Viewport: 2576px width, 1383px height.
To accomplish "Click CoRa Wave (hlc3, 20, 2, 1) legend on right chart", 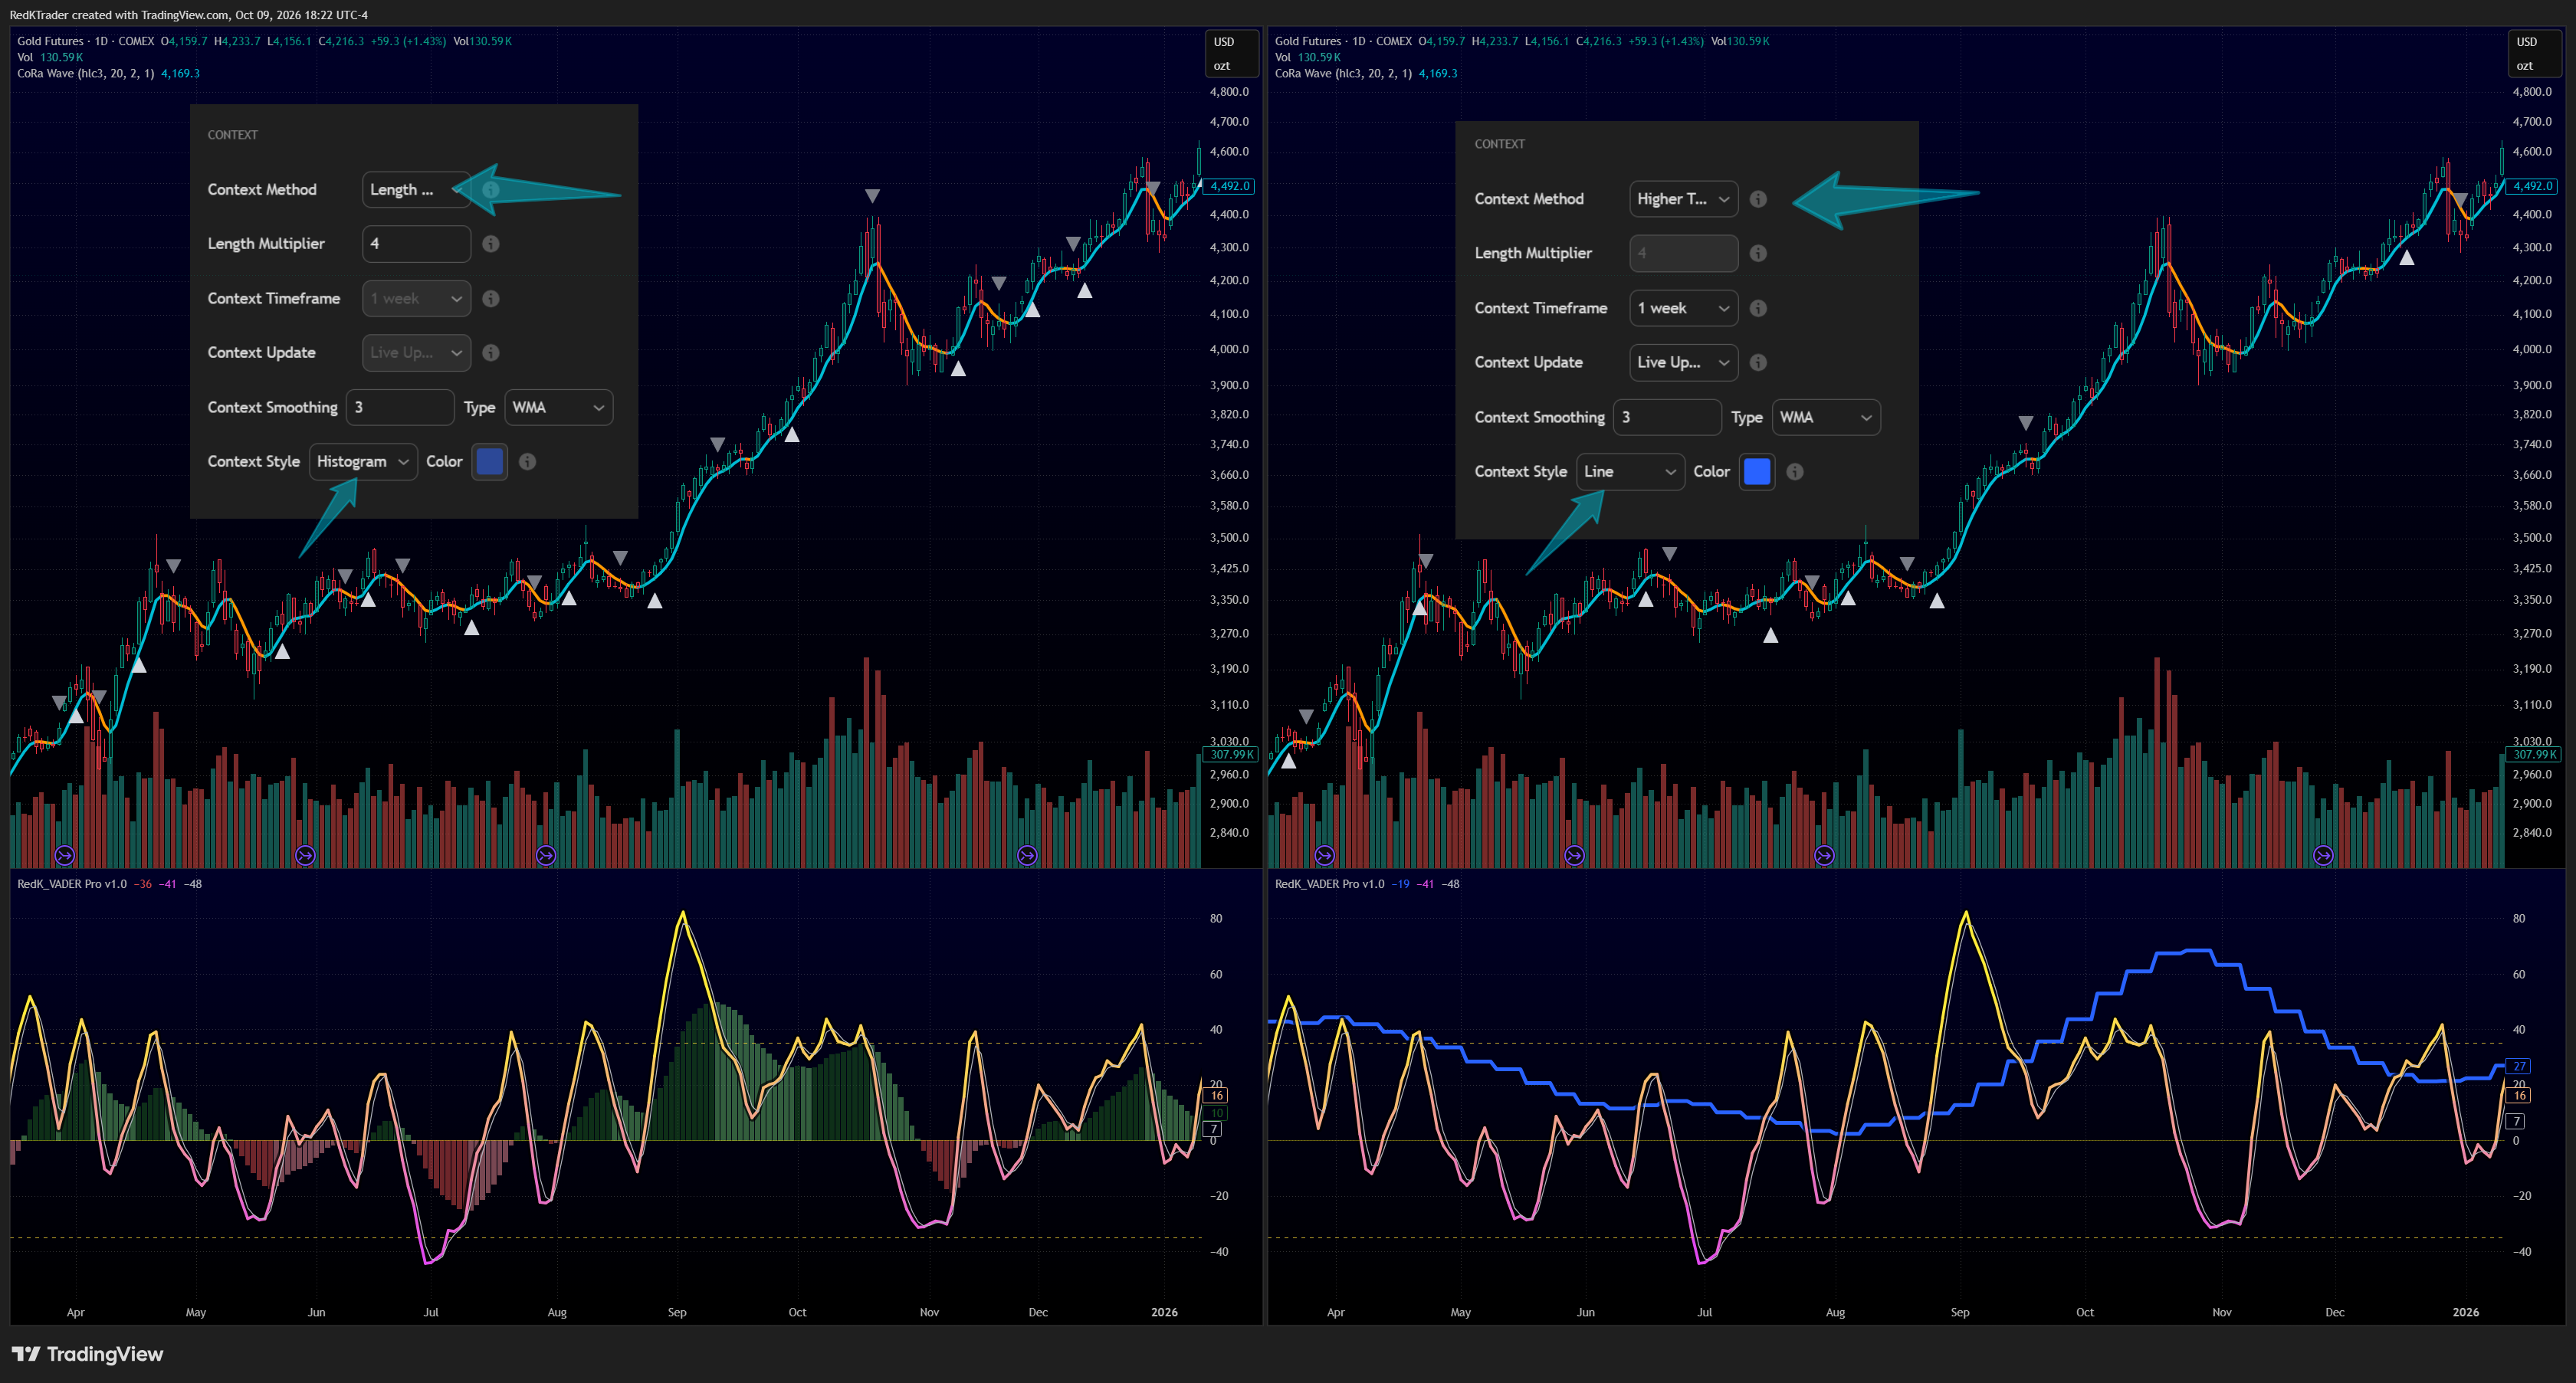I will click(1344, 73).
